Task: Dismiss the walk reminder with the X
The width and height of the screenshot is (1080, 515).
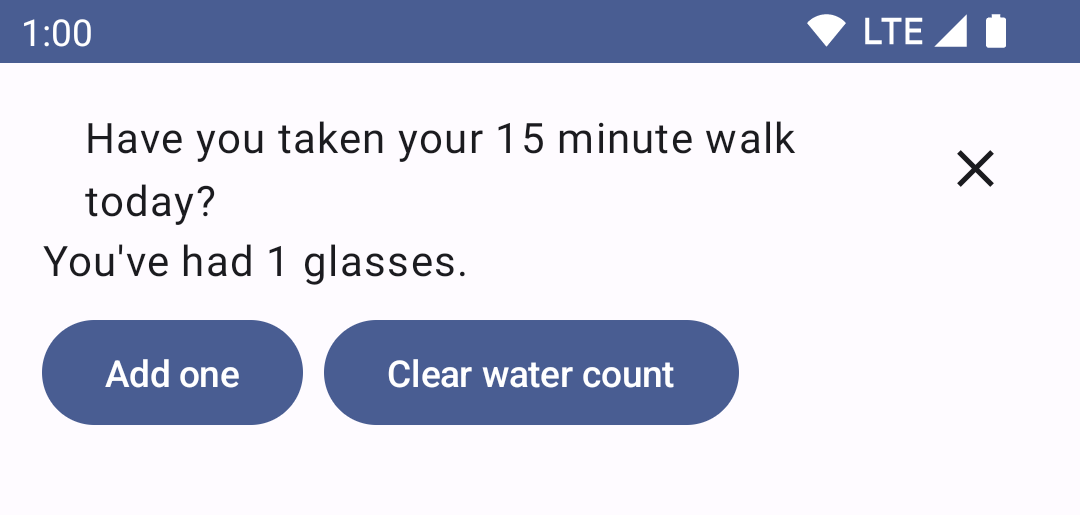Action: [975, 169]
